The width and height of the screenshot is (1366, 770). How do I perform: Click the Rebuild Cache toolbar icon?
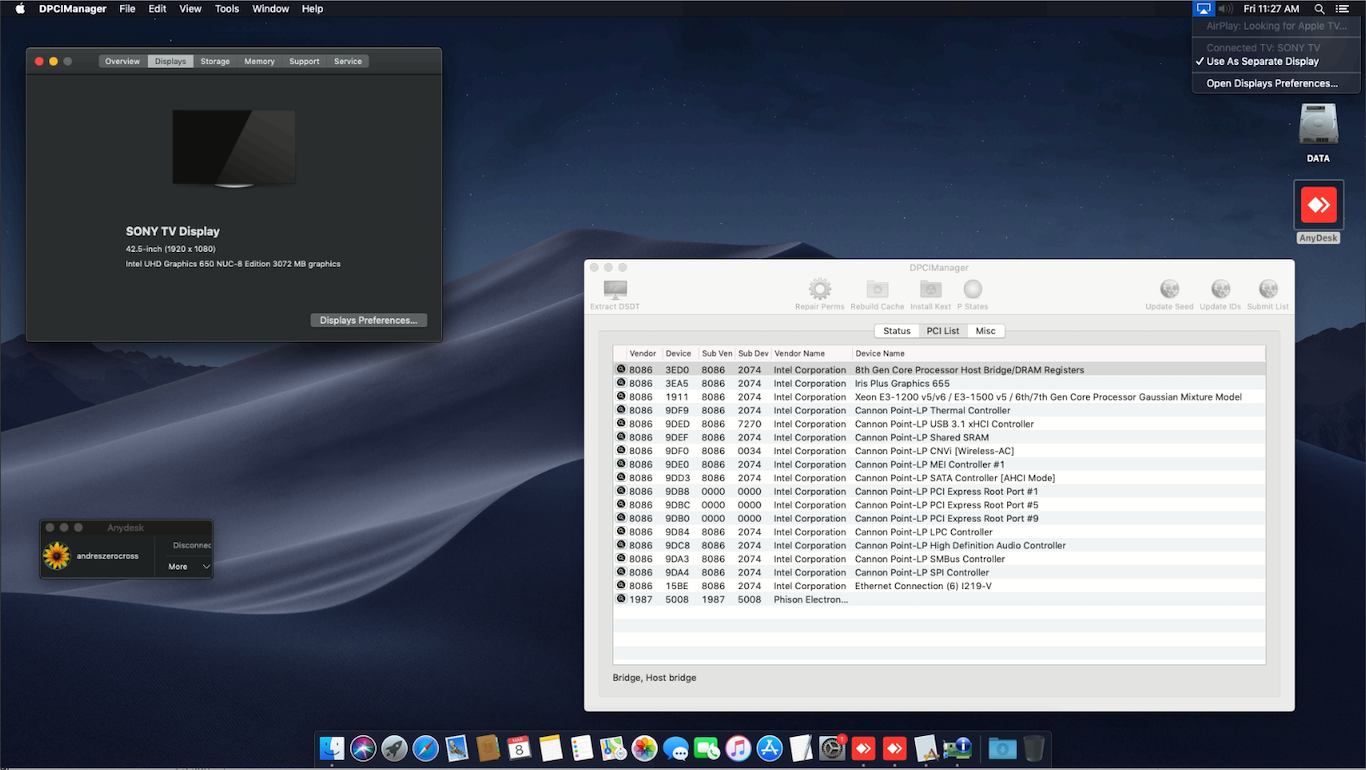click(877, 290)
